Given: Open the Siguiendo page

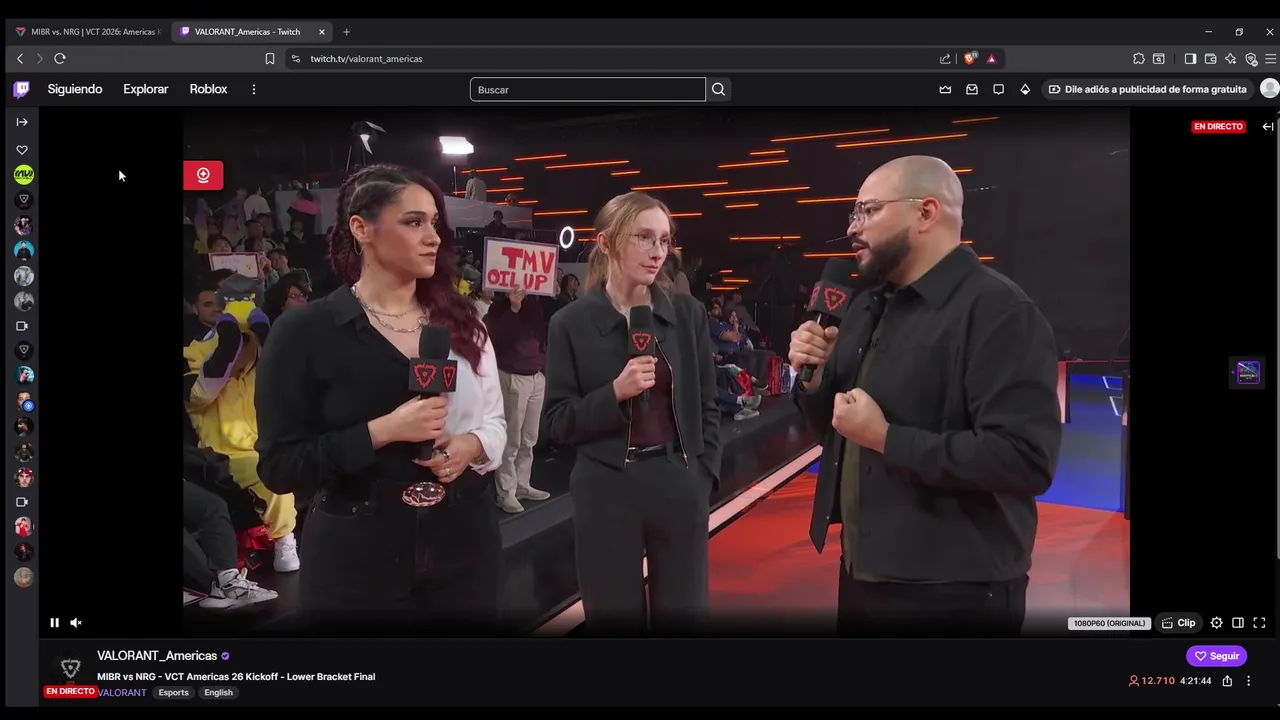Looking at the screenshot, I should pyautogui.click(x=75, y=89).
